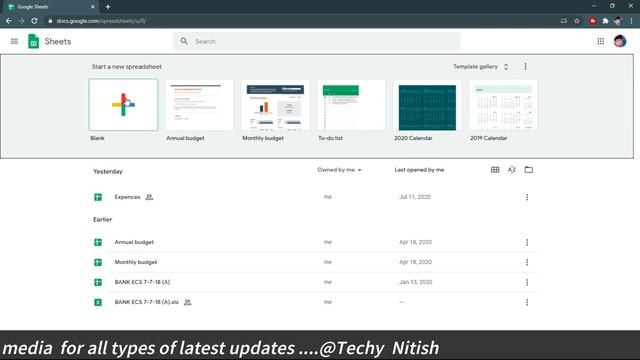Open the main hamburger menu
The image size is (640, 360).
14,41
